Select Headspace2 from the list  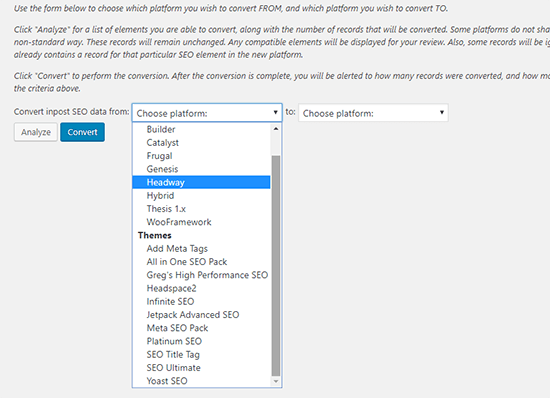[x=201, y=288]
